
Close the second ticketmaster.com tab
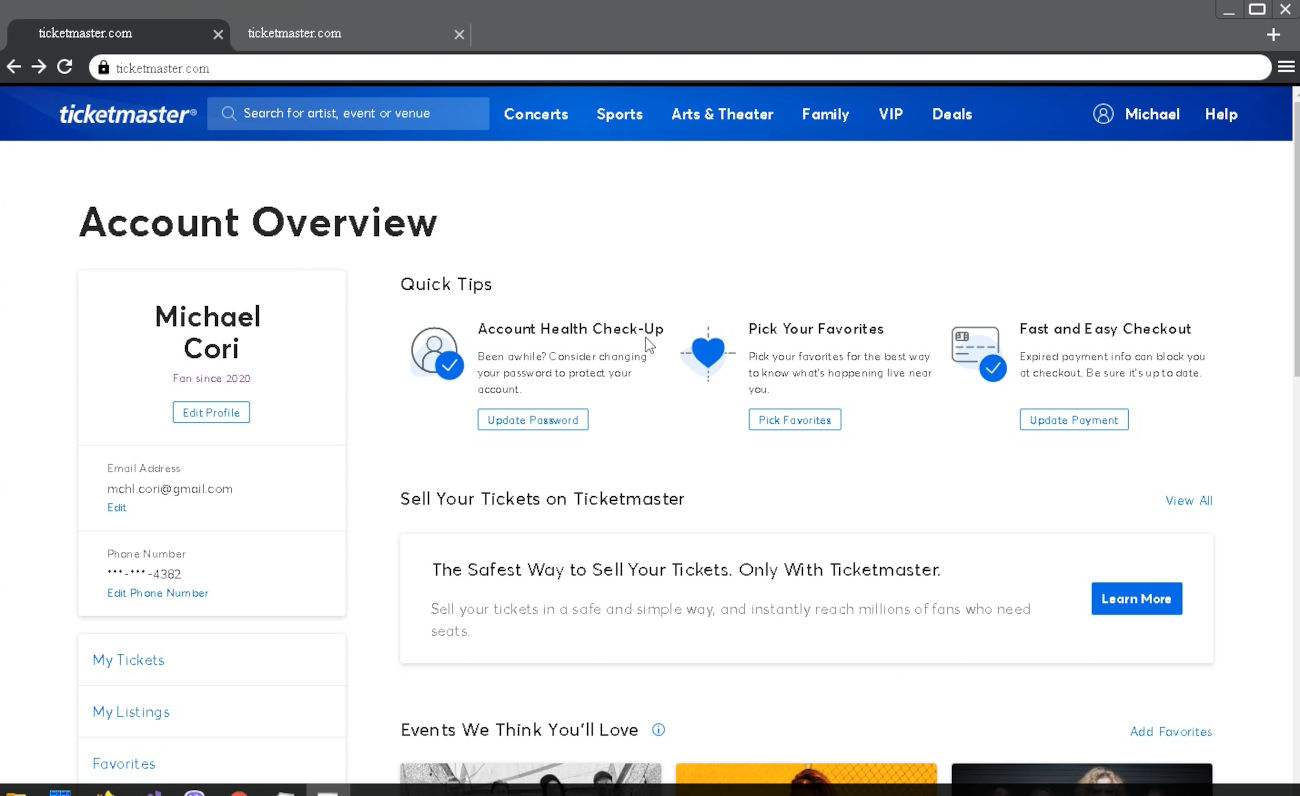point(459,34)
